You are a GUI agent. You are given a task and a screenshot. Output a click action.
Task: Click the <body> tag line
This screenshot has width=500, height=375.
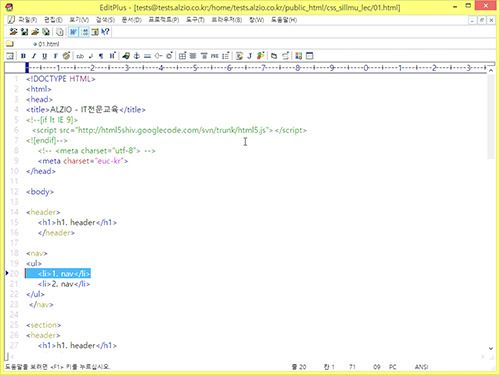[40, 192]
